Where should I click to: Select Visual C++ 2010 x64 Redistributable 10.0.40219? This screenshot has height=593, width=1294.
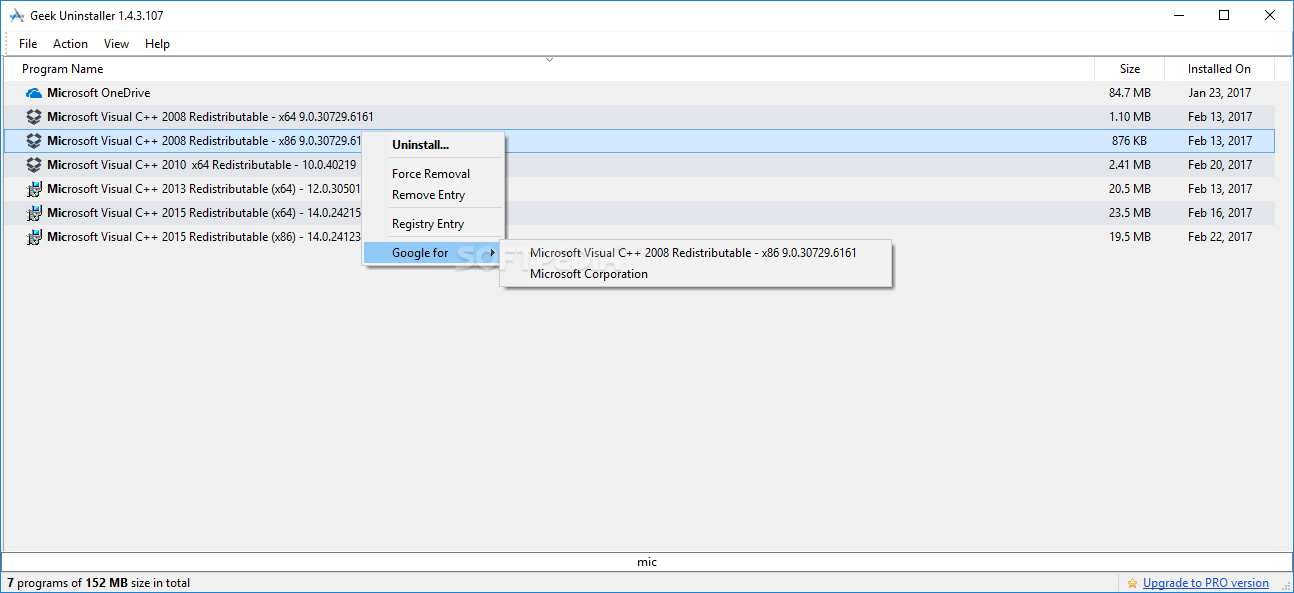coord(638,165)
